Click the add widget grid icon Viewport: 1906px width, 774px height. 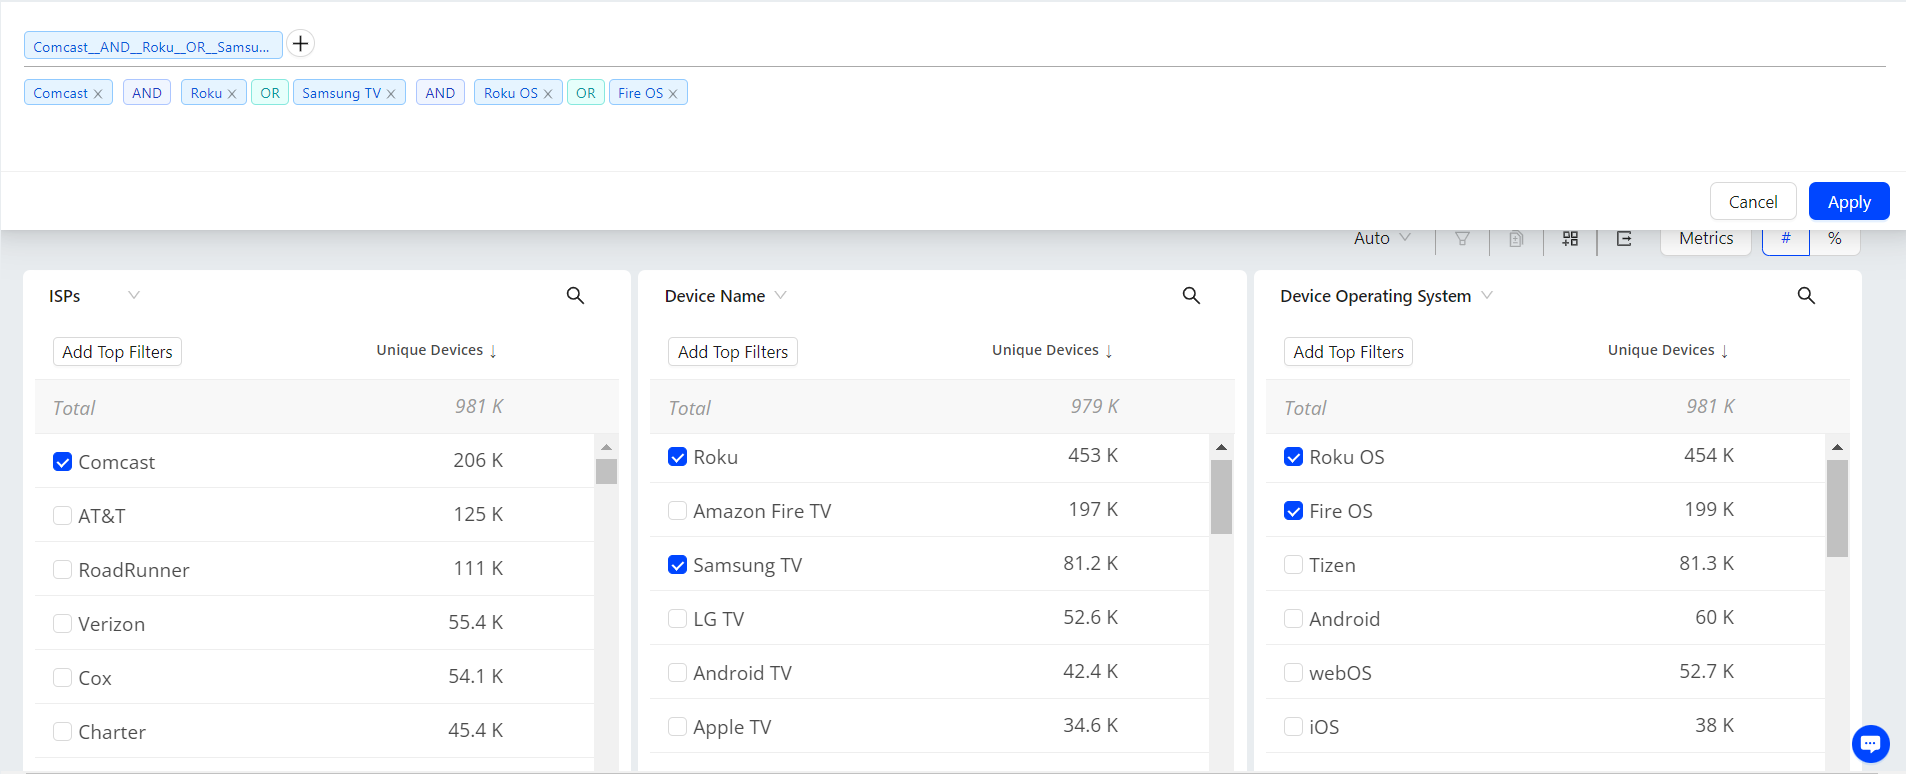[1570, 239]
